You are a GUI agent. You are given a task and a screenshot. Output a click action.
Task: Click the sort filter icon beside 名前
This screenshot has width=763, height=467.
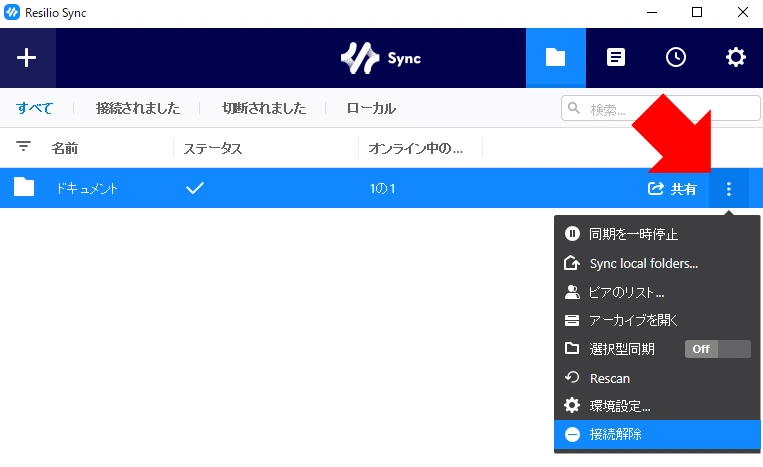(x=23, y=146)
